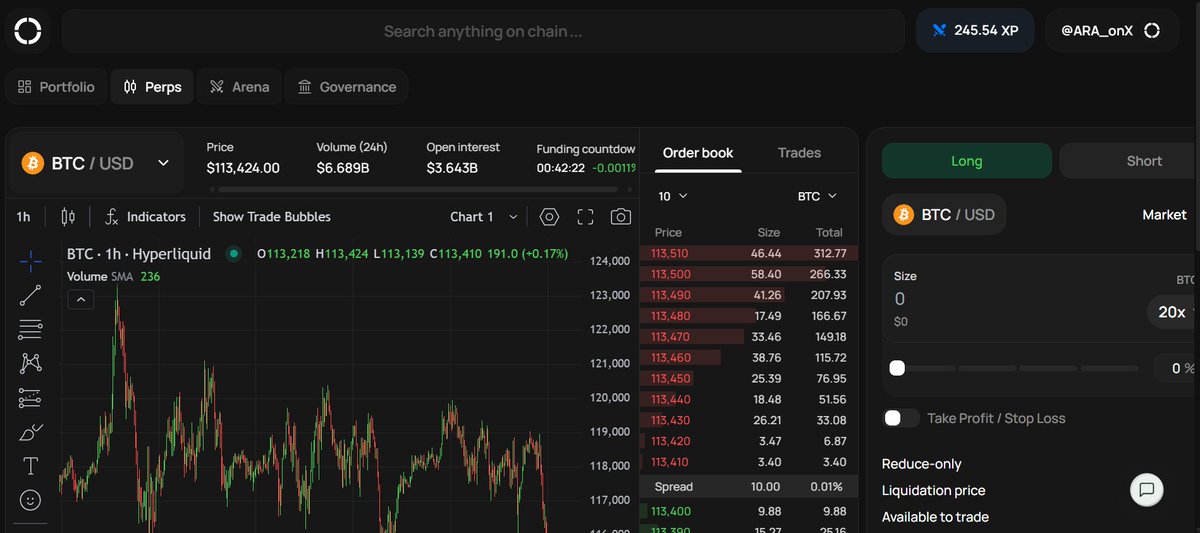This screenshot has width=1200, height=533.
Task: Open the @ARA_onX account menu
Action: (x=1110, y=31)
